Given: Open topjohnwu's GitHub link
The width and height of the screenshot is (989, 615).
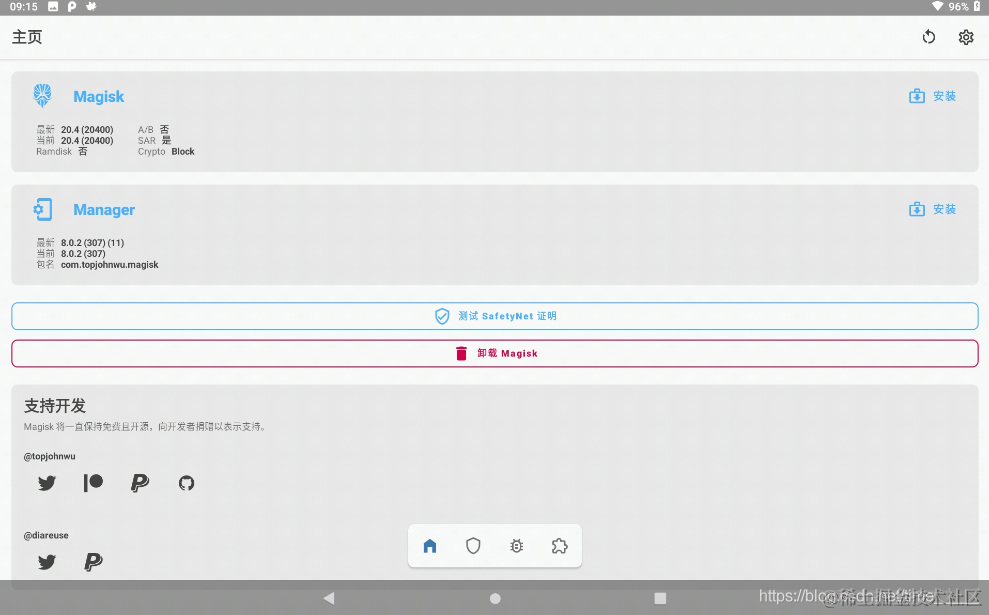Looking at the screenshot, I should pyautogui.click(x=186, y=483).
